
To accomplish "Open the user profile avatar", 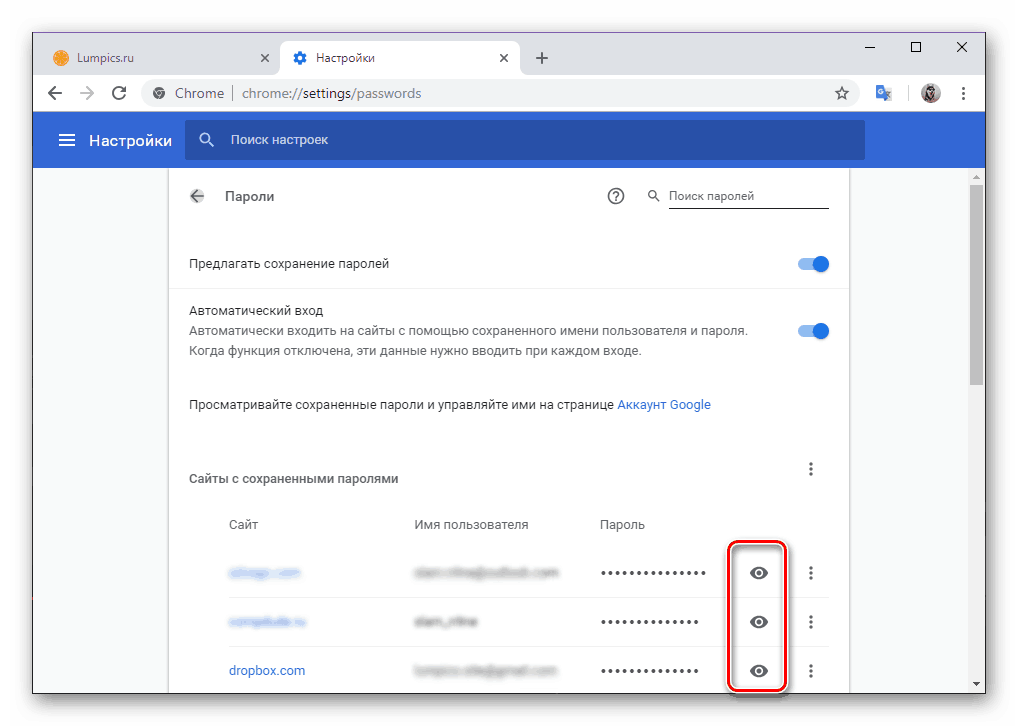I will point(931,94).
